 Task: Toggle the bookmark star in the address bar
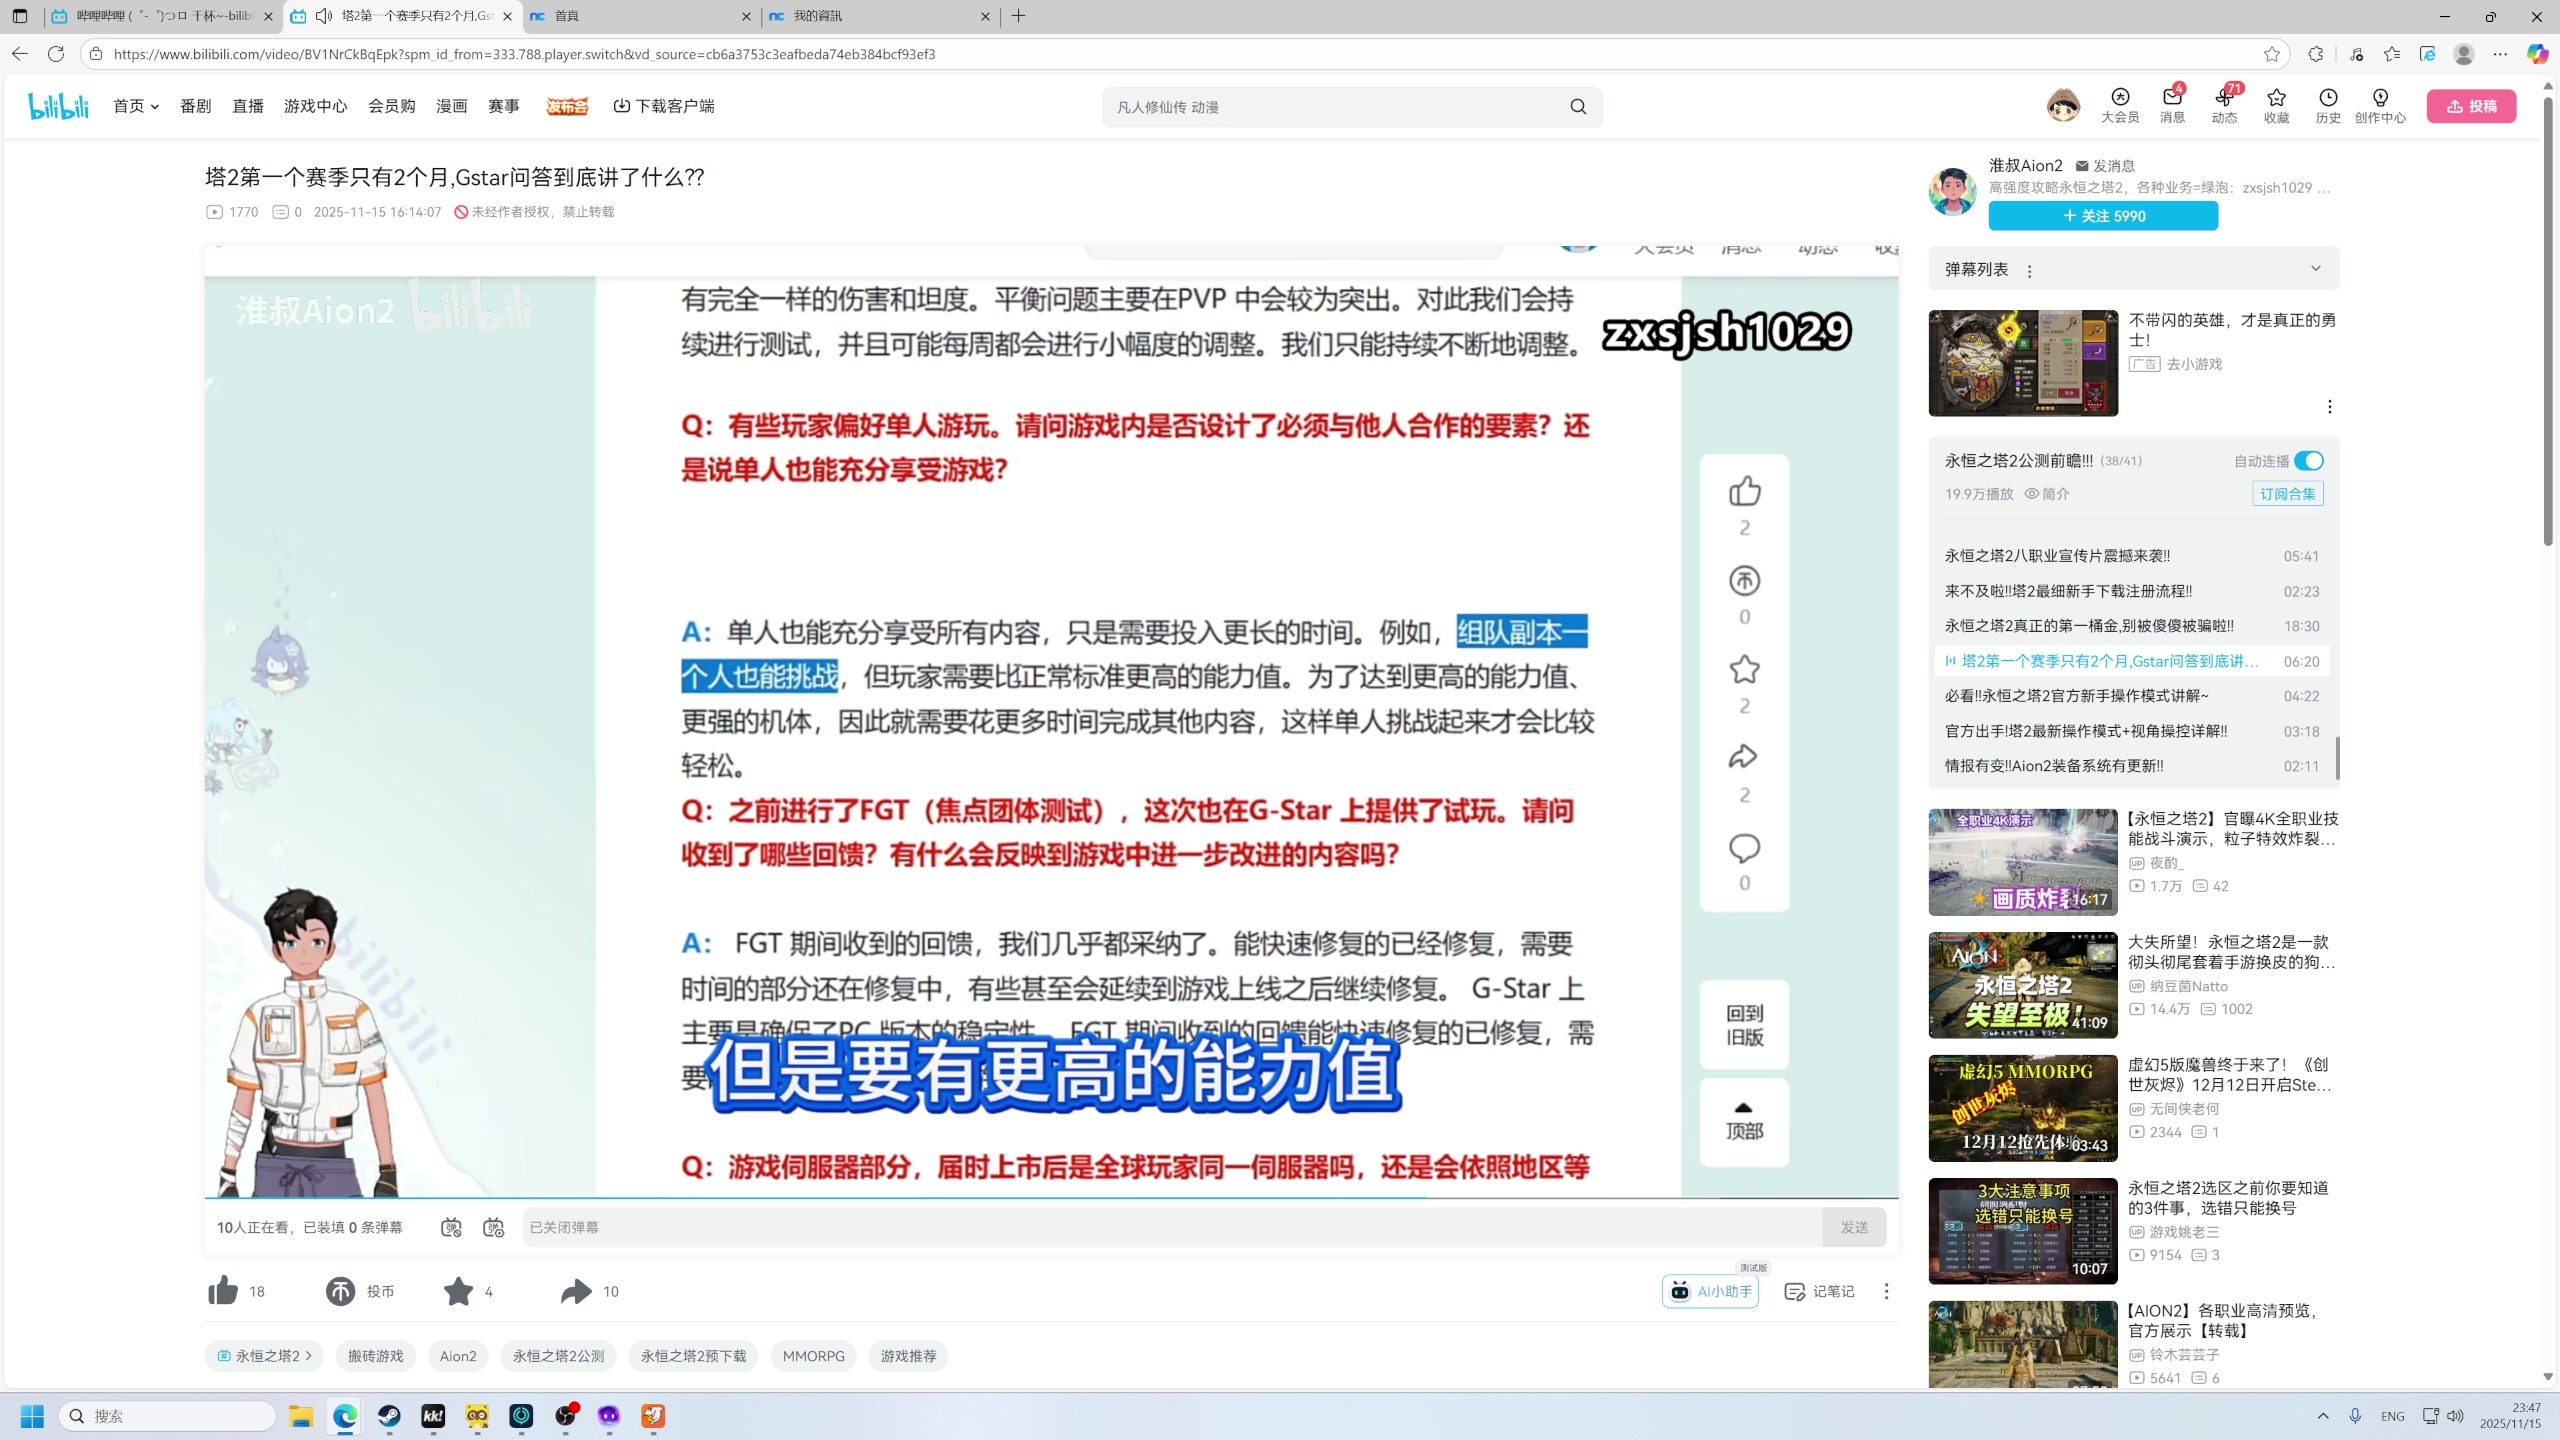pyautogui.click(x=2272, y=54)
